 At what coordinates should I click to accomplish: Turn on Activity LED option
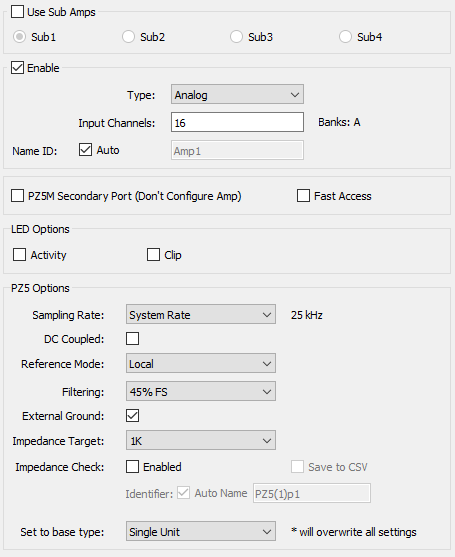click(19, 255)
